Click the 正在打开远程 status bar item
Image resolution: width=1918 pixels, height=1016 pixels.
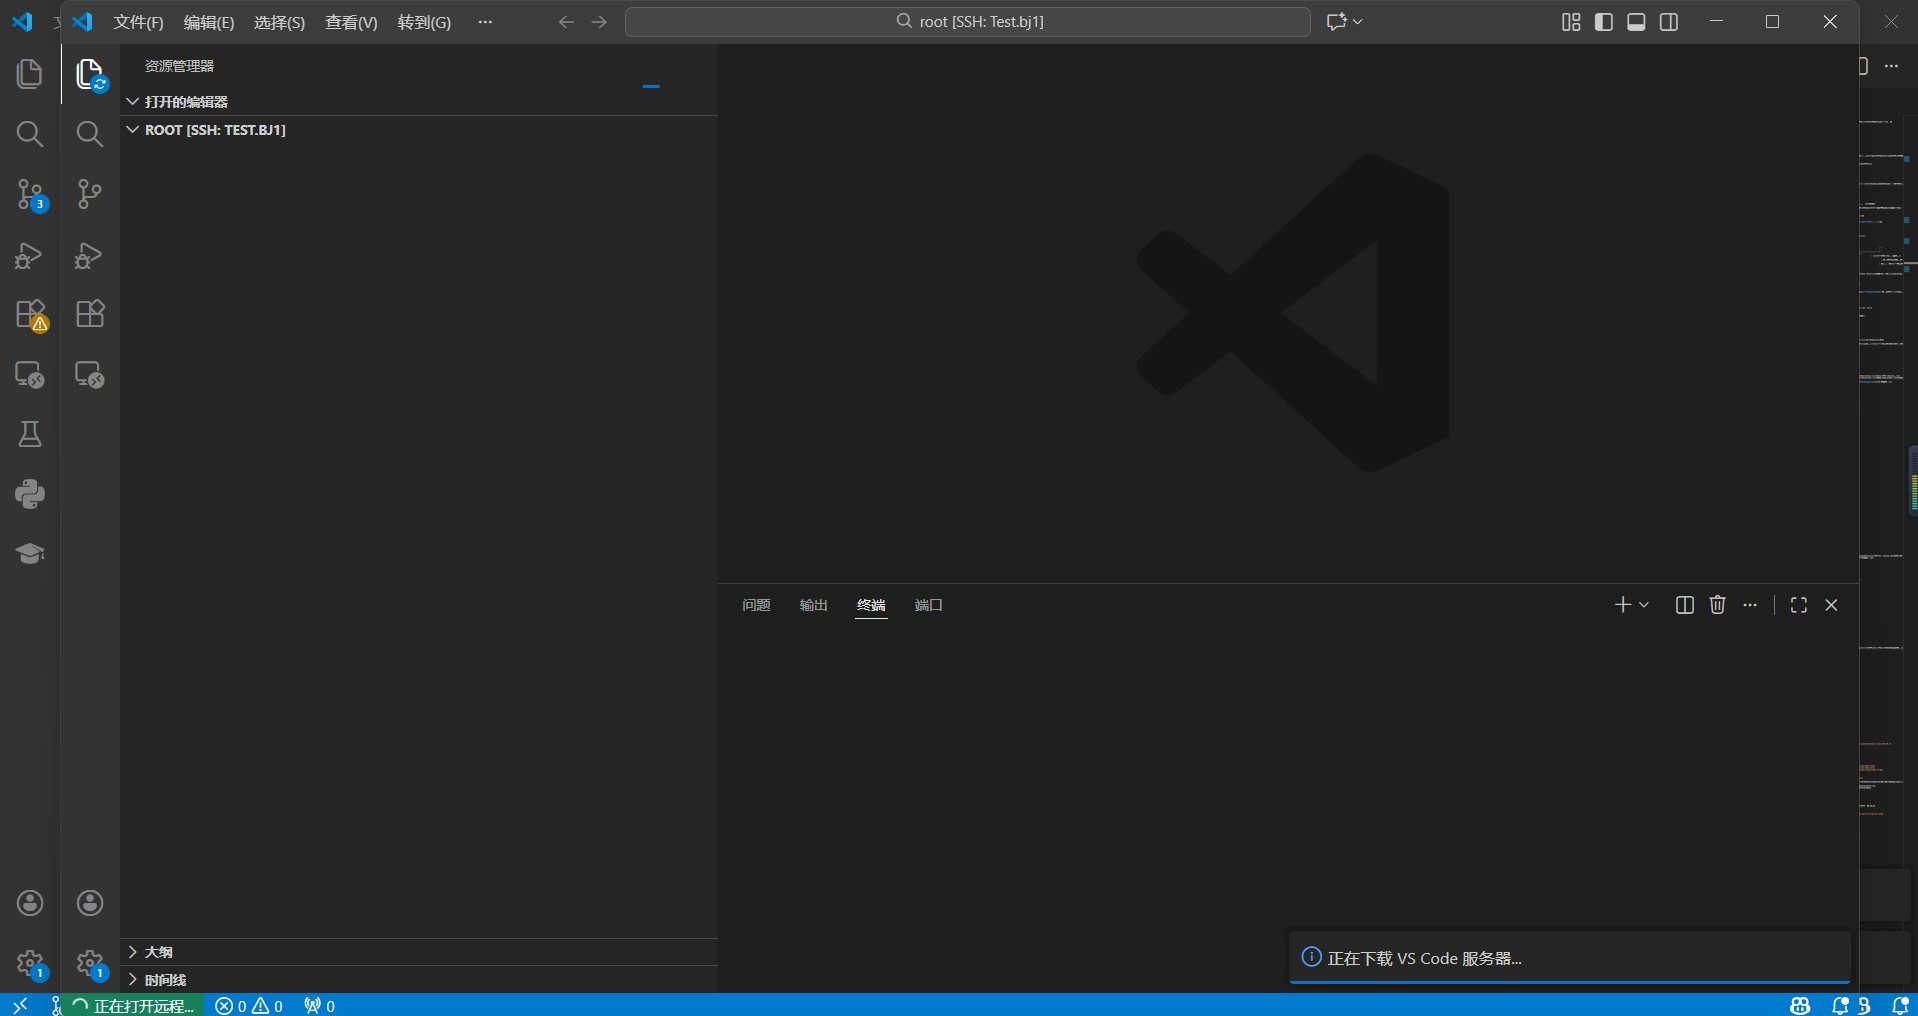pos(135,1006)
